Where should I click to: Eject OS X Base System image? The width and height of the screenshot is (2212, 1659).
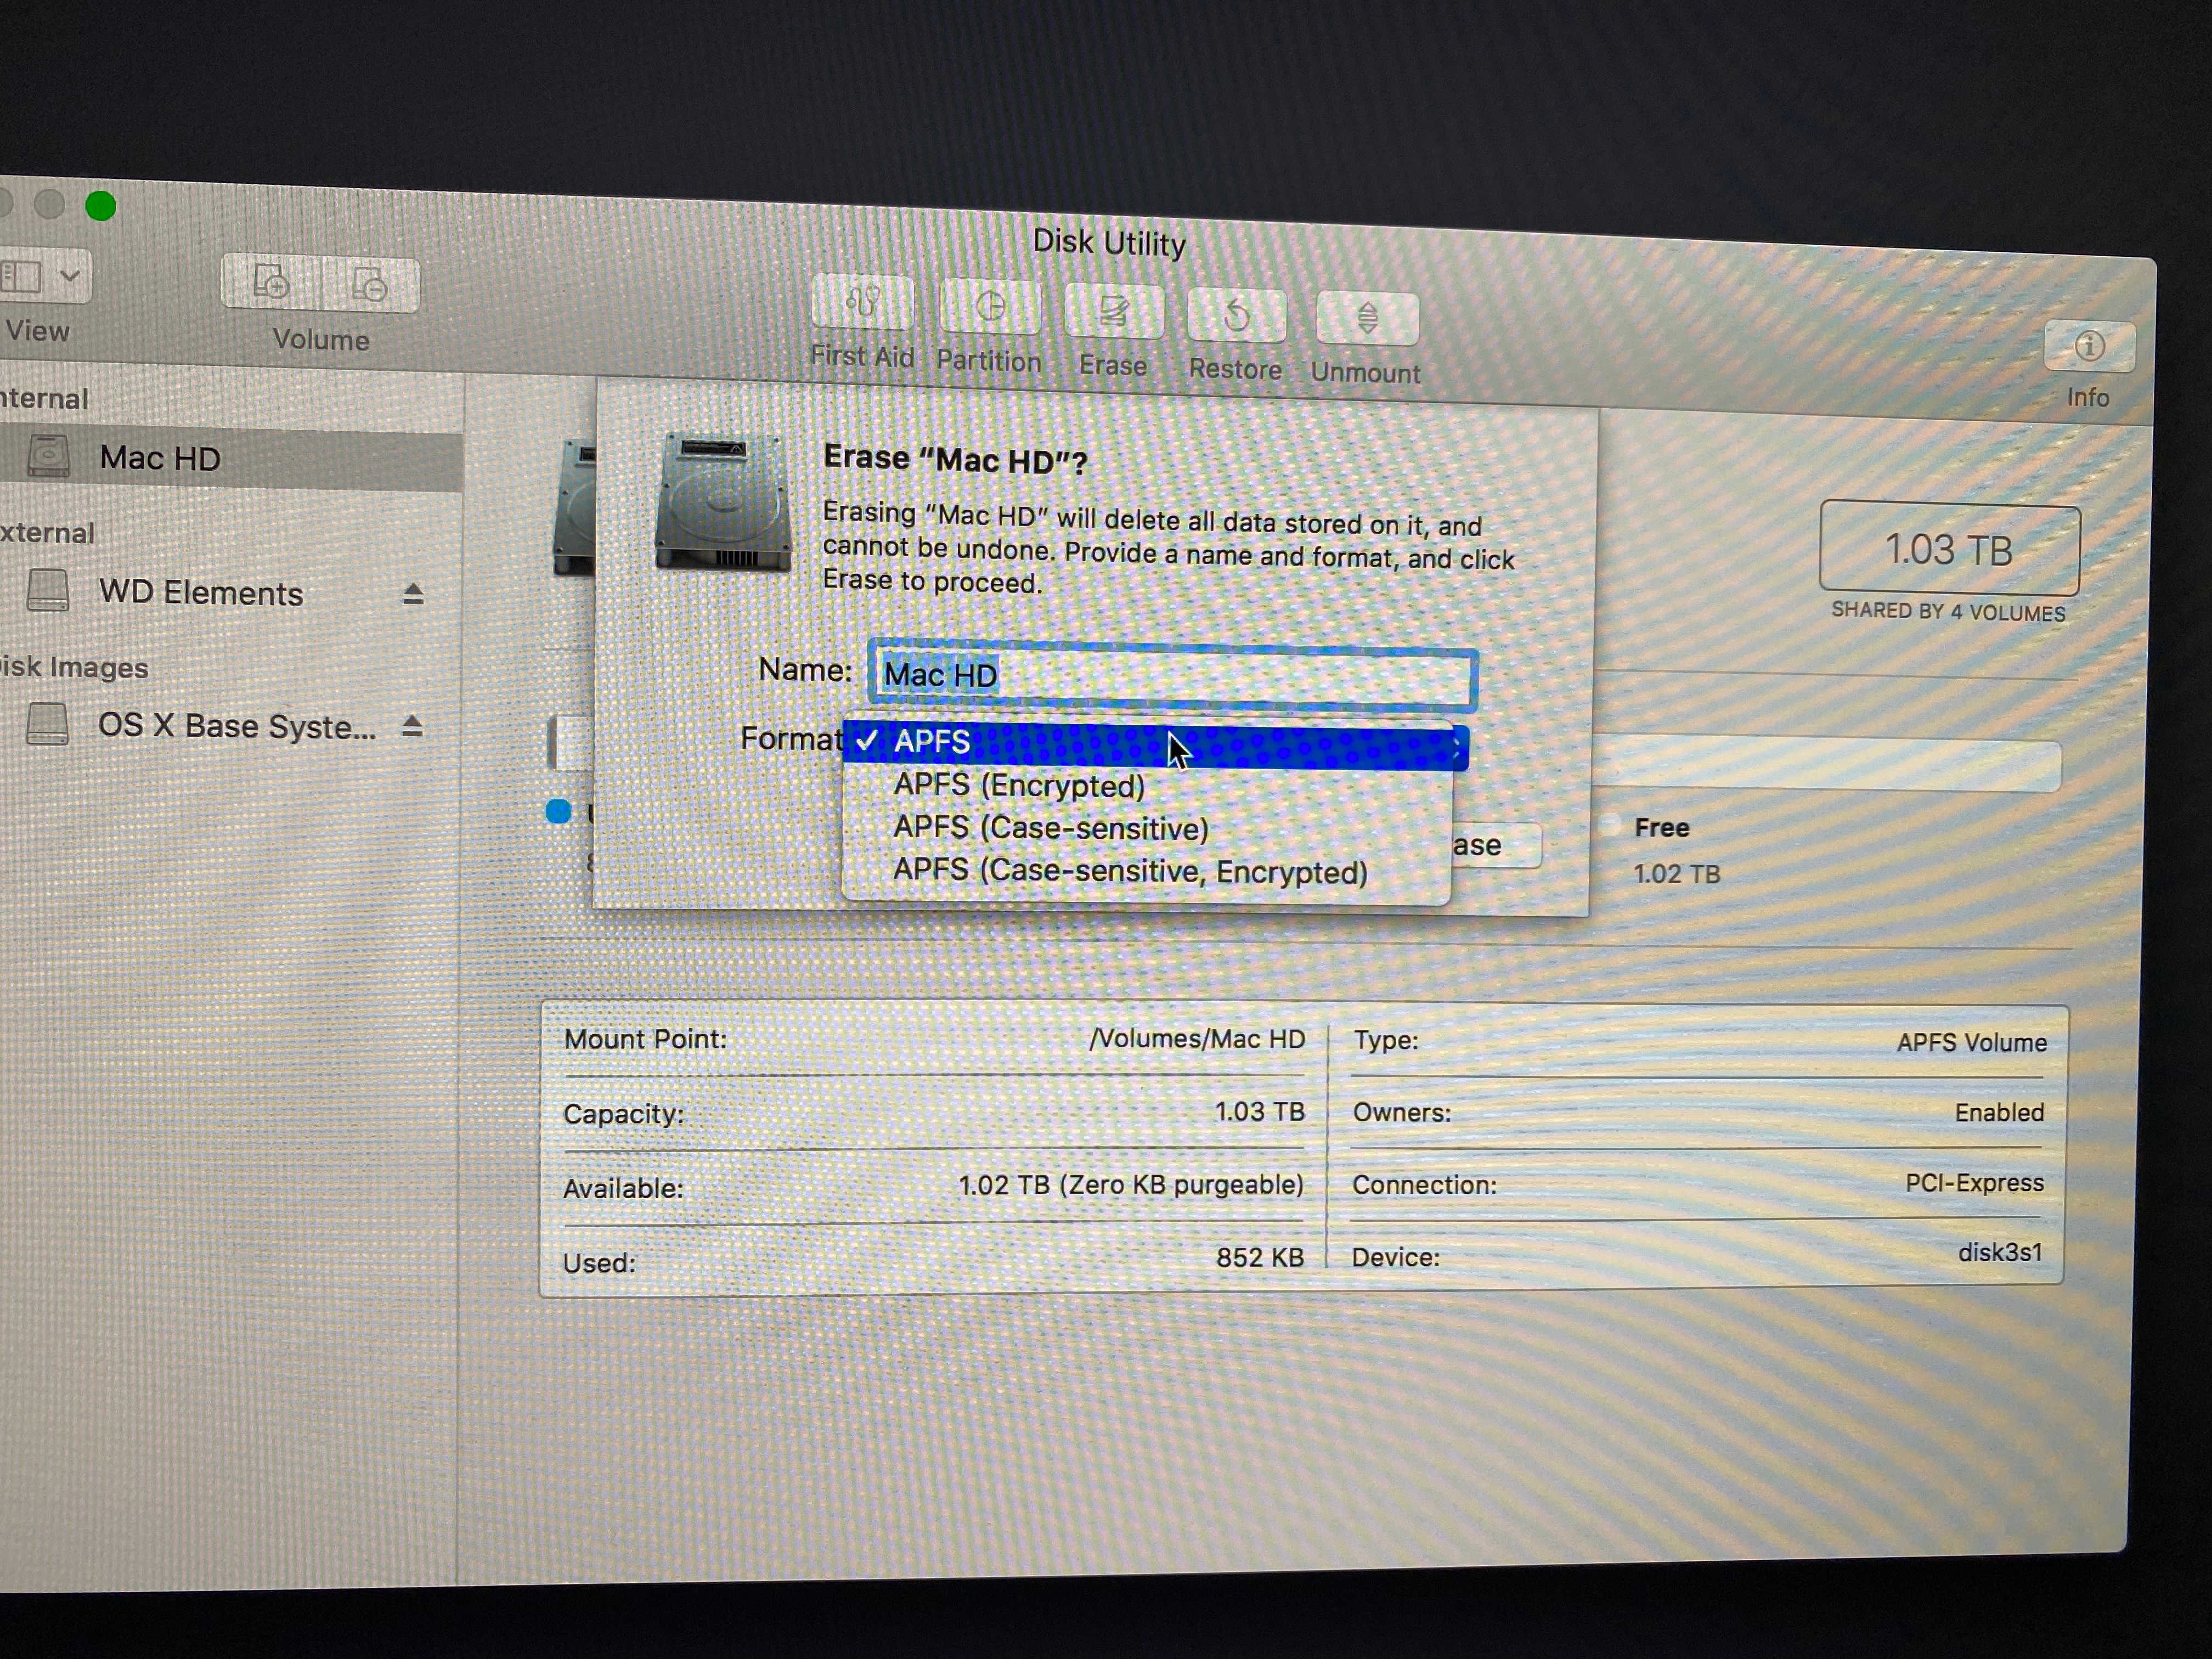click(x=412, y=726)
